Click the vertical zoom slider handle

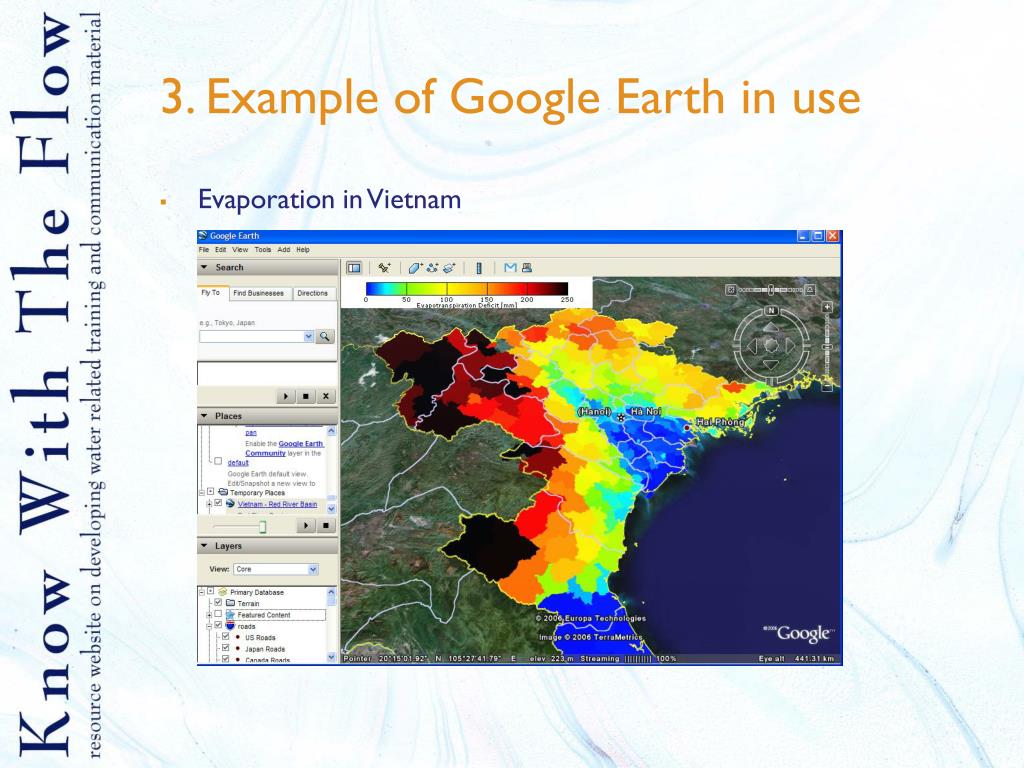(827, 347)
